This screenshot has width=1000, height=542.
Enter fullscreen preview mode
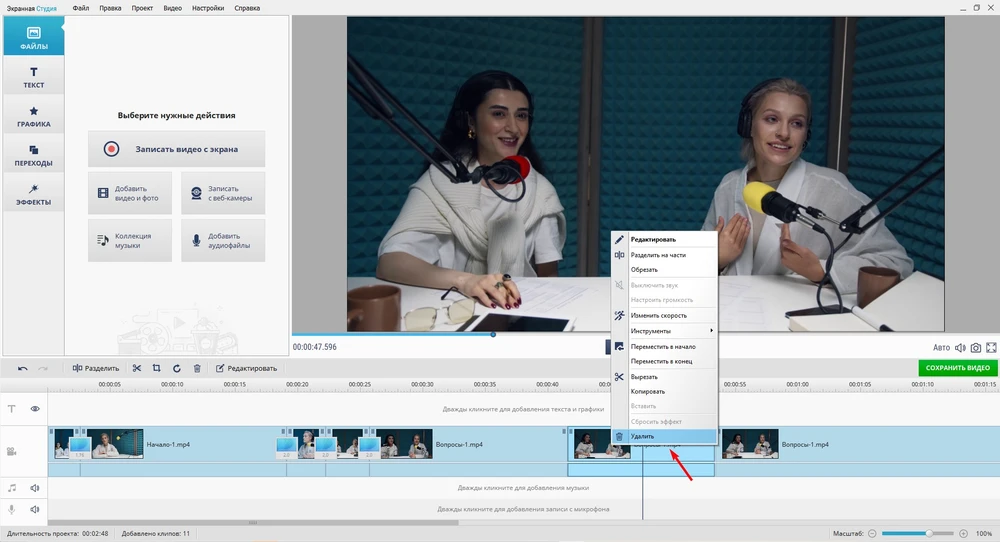(x=991, y=348)
